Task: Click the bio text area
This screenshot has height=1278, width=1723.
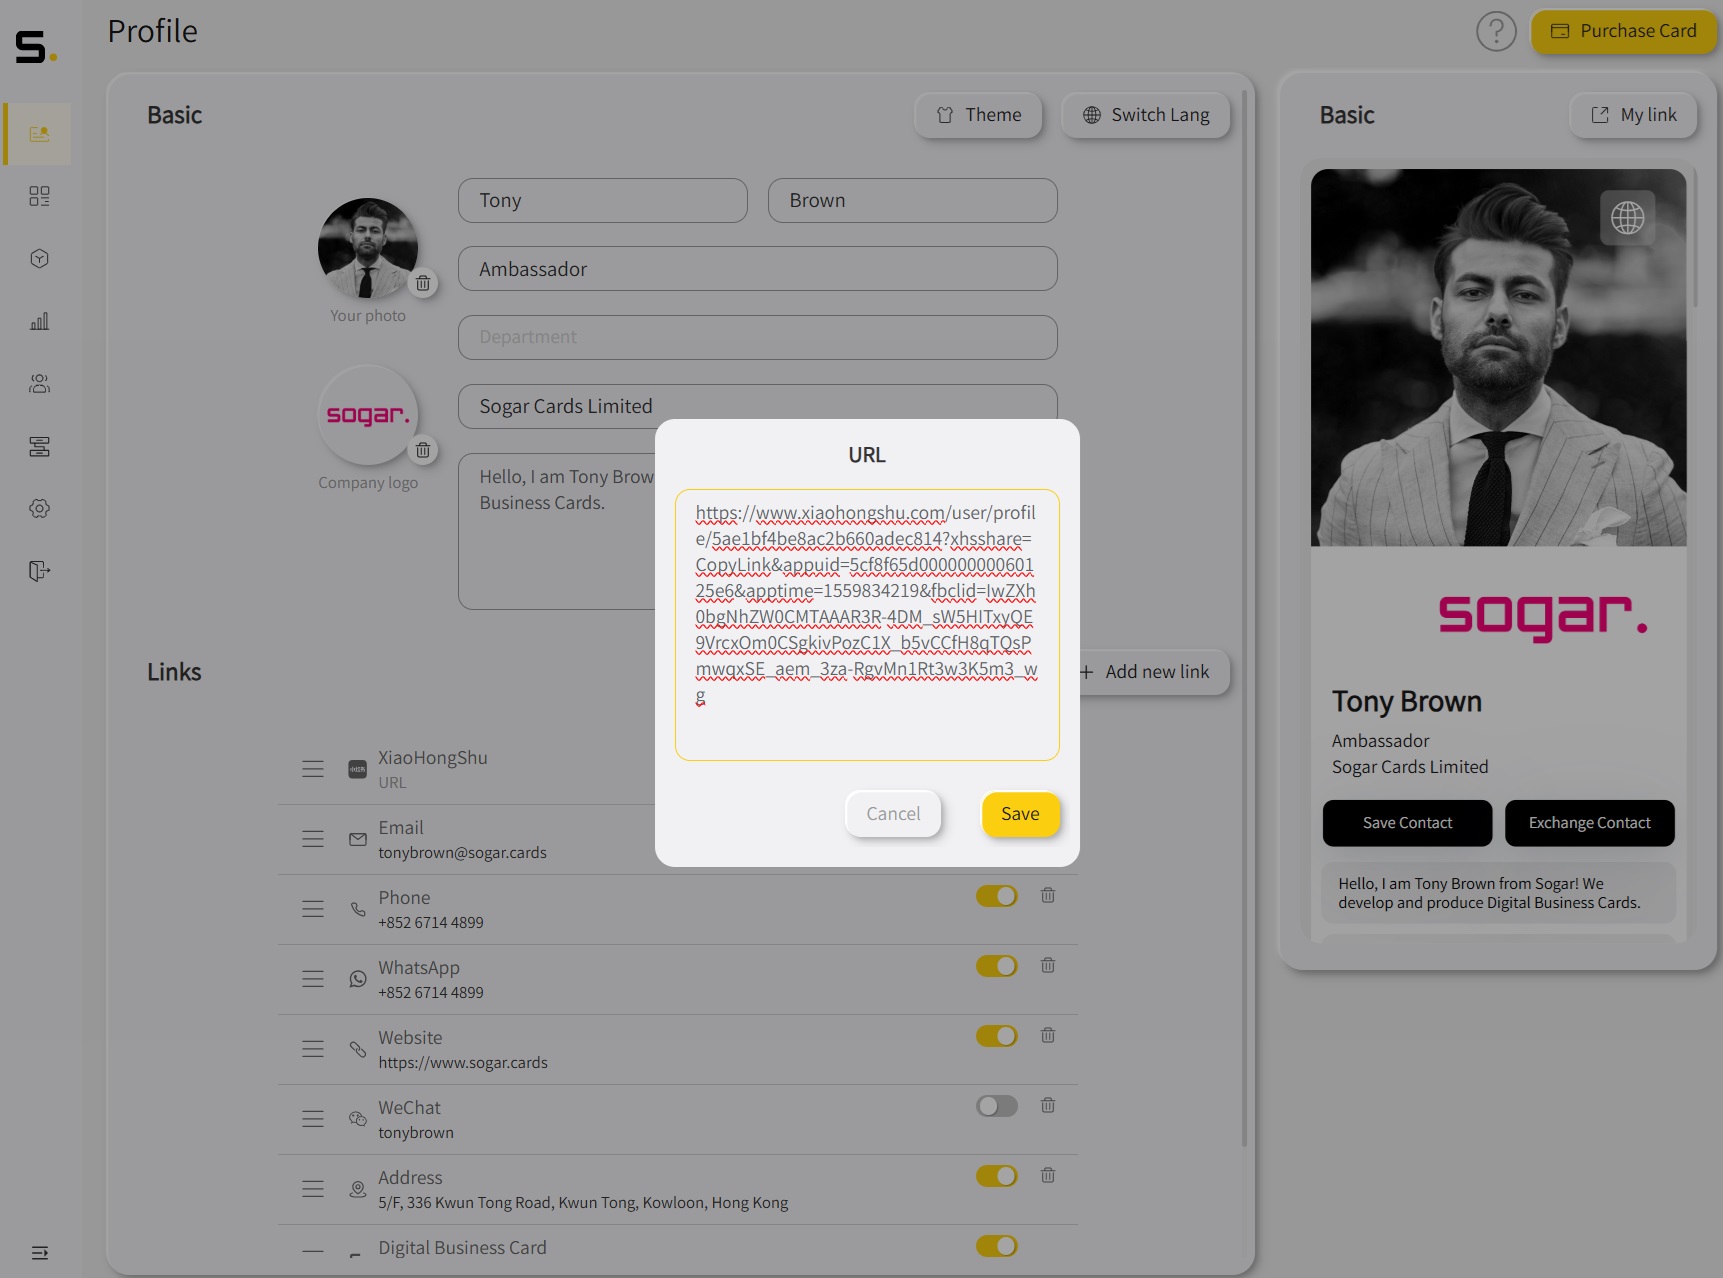Action: pyautogui.click(x=556, y=532)
